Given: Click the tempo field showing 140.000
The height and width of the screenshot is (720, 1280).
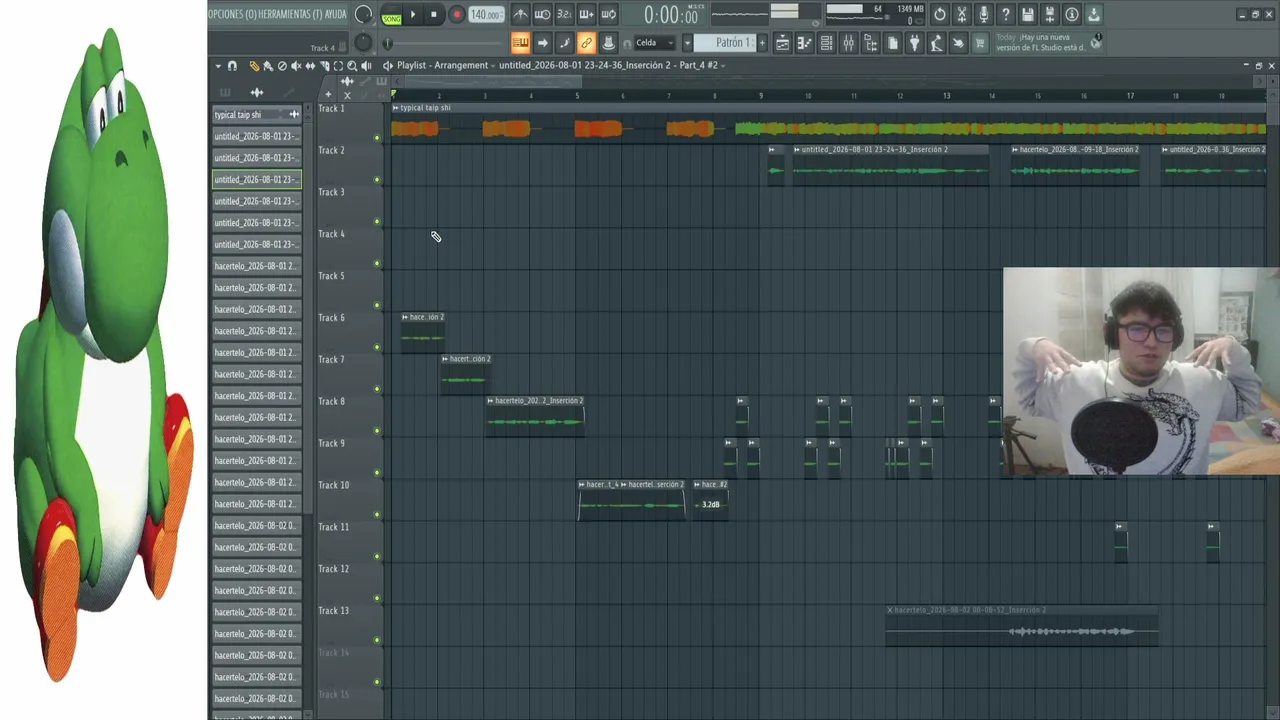Looking at the screenshot, I should pos(486,15).
